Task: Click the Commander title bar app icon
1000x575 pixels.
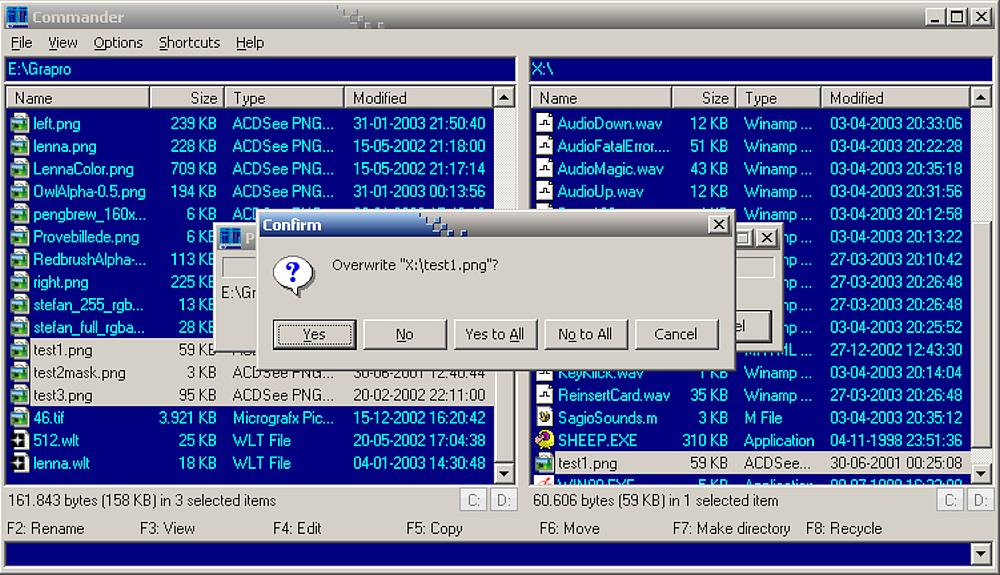Action: click(x=17, y=16)
